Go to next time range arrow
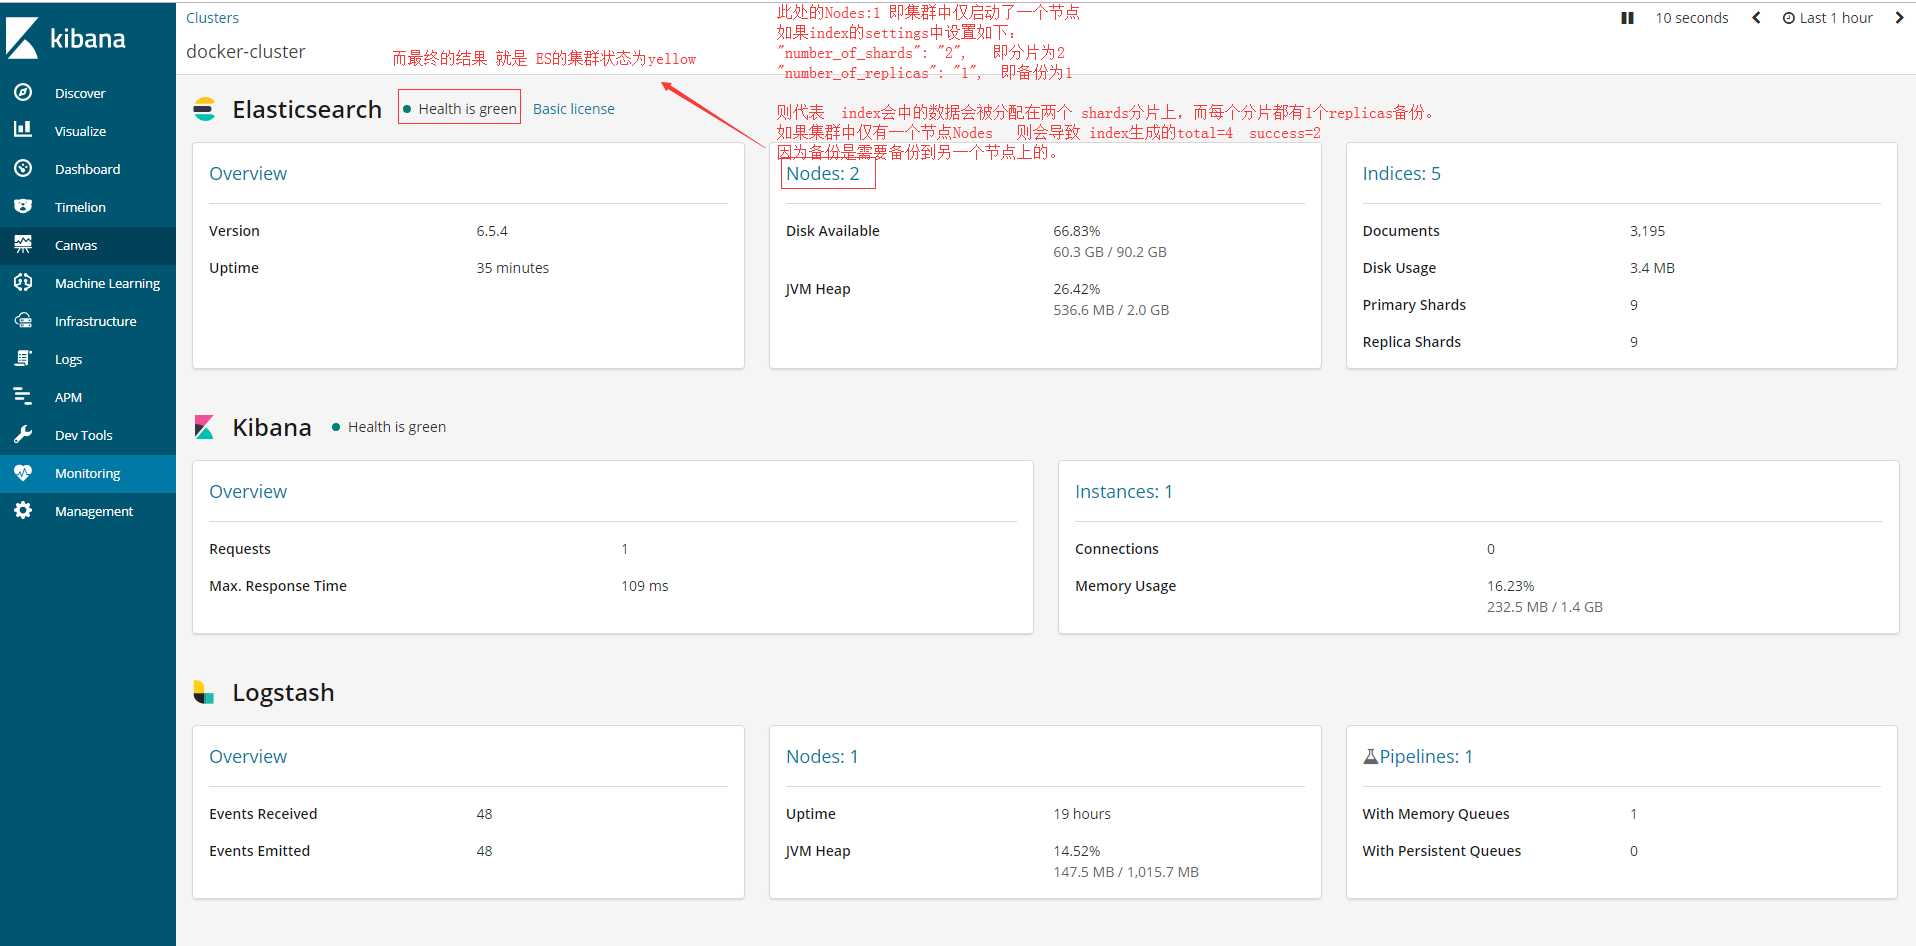The height and width of the screenshot is (946, 1916). (1899, 18)
